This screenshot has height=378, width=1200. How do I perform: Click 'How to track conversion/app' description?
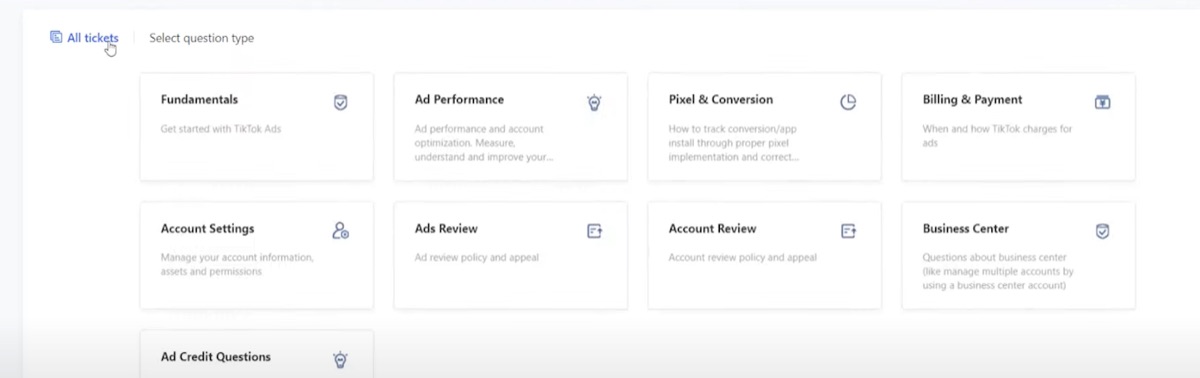click(734, 143)
